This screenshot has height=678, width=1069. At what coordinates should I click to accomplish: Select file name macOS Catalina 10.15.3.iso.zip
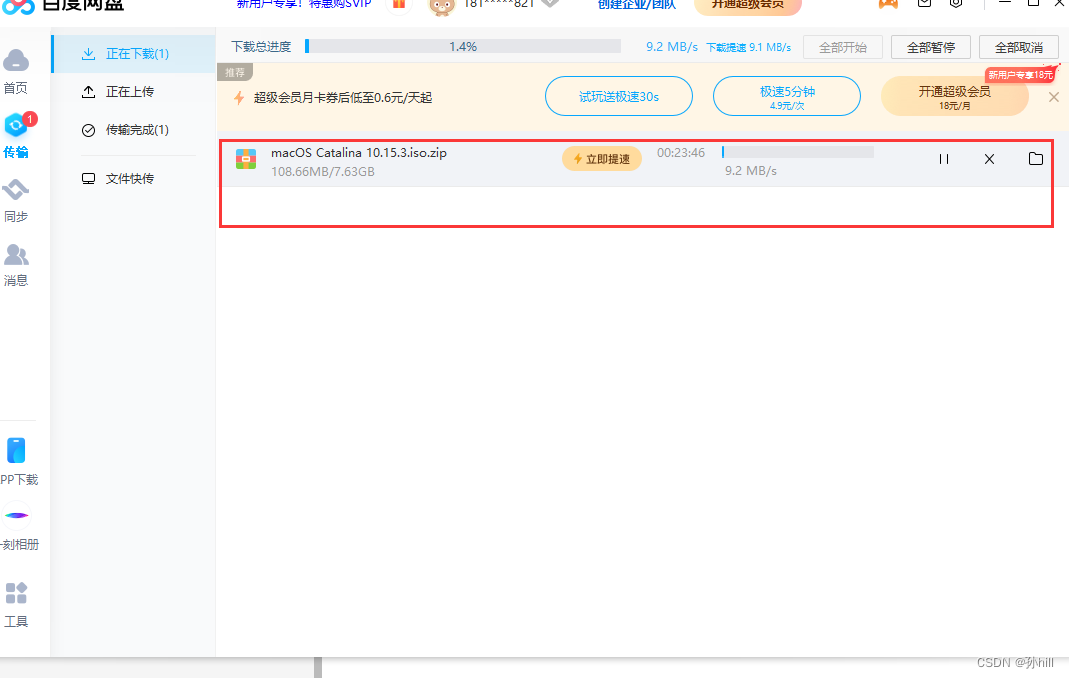click(x=359, y=153)
